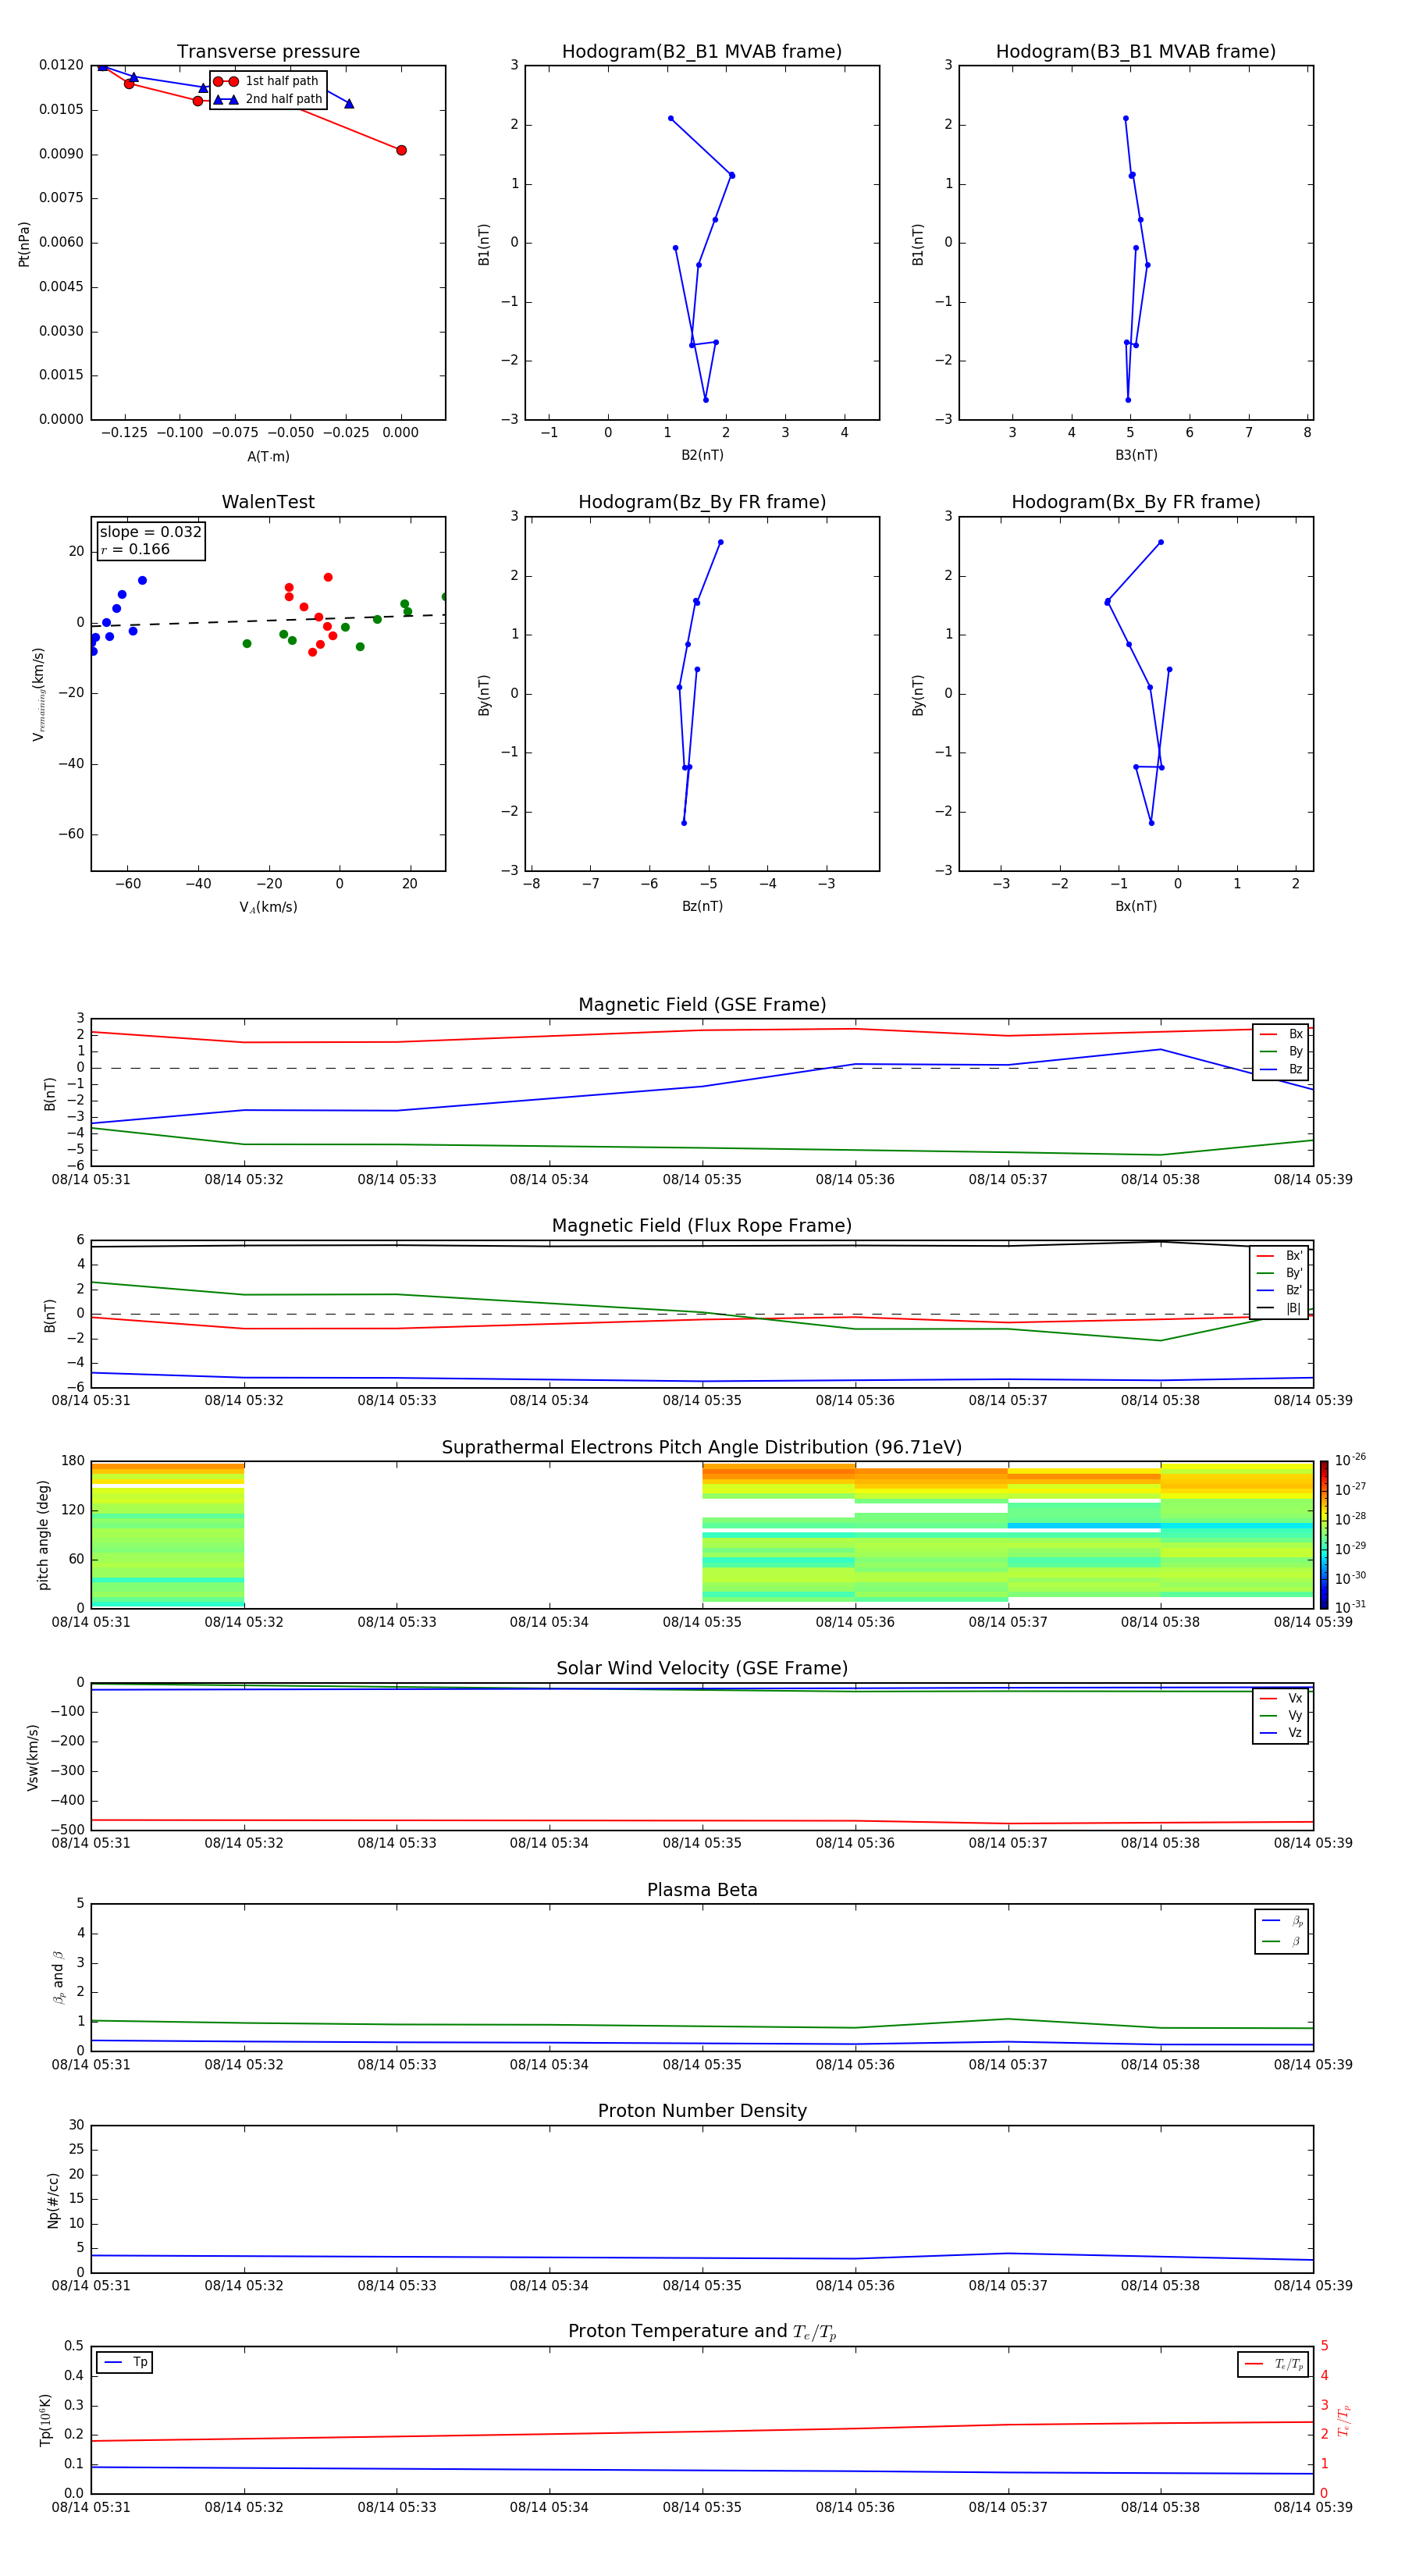Click the pitch angle colorbar
The image size is (1405, 2576).
coord(1324,1535)
